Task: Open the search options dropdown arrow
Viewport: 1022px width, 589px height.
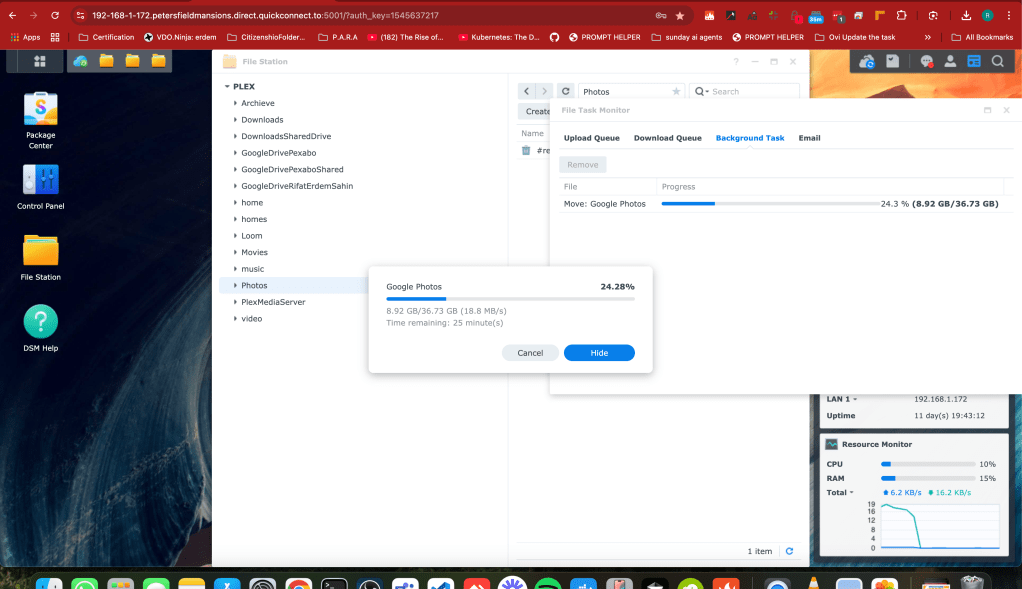Action: pos(707,92)
